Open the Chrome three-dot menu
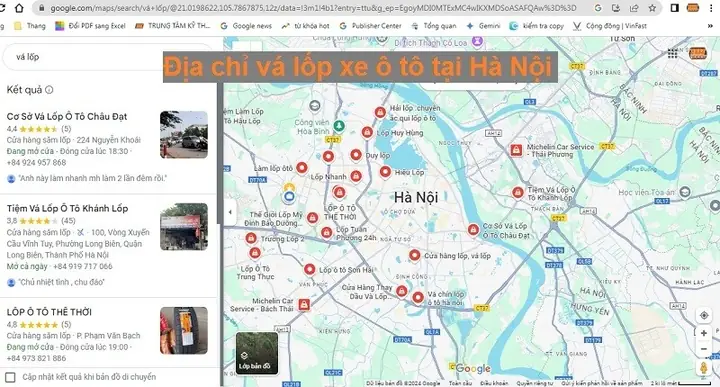Image resolution: width=720 pixels, height=387 pixels. coord(711,8)
